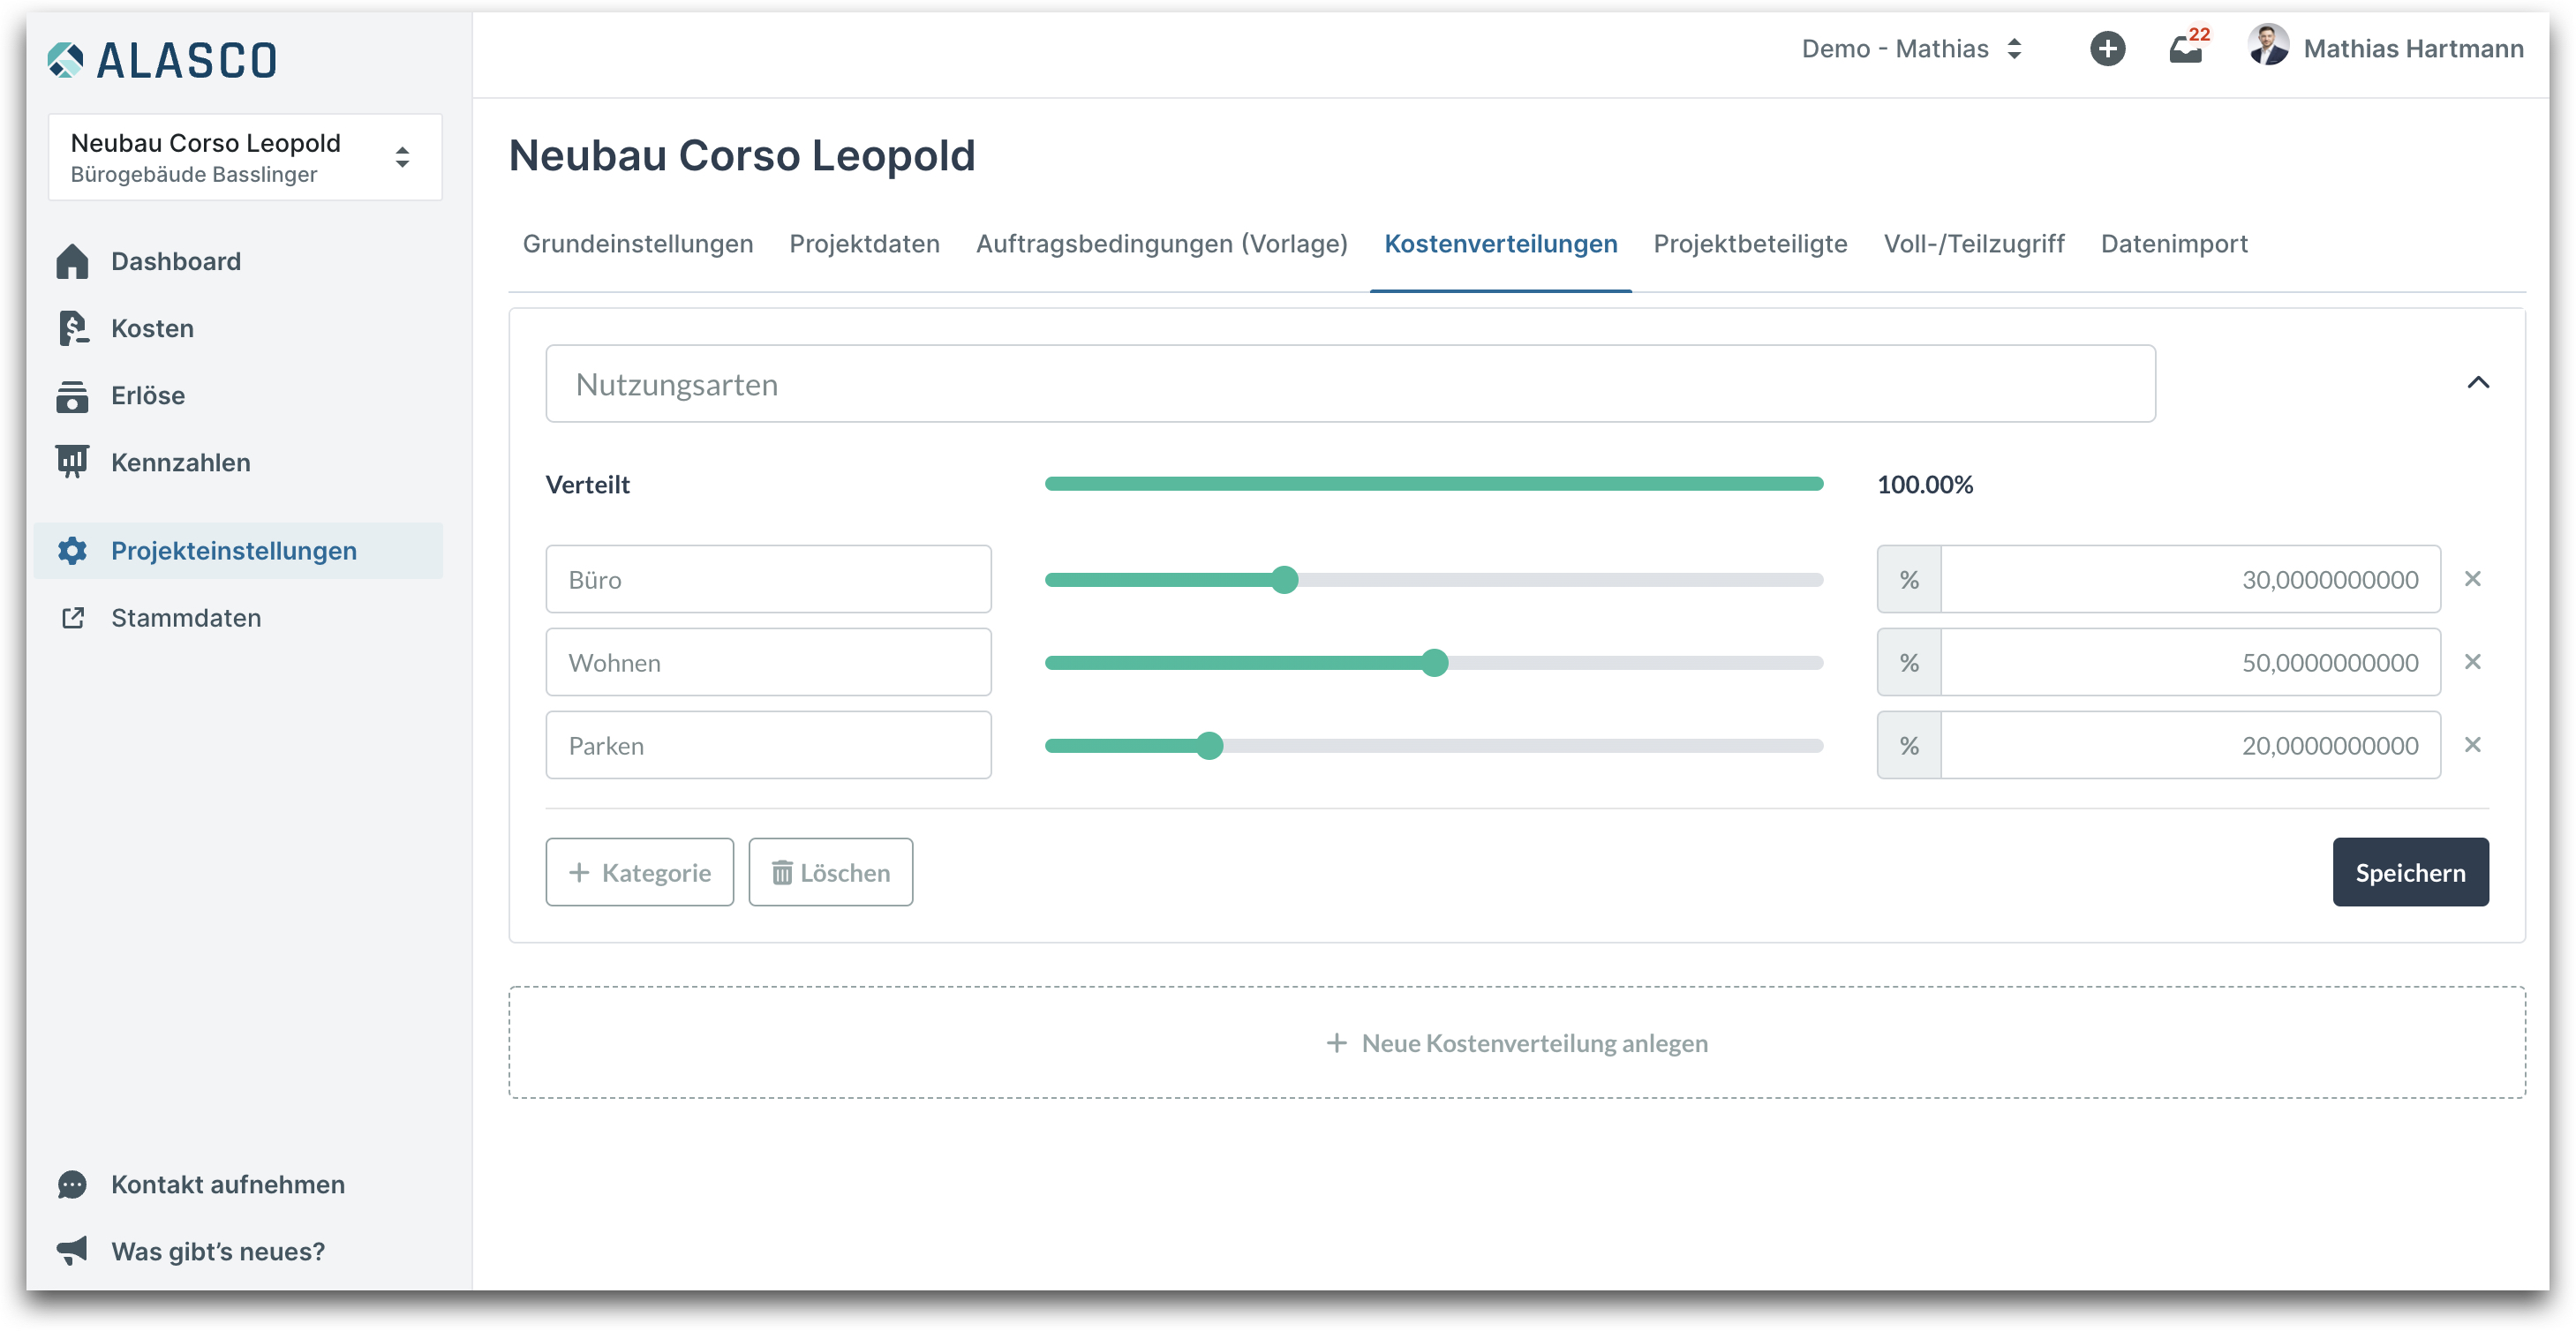Click the Wohnen percentage slider handle
This screenshot has height=1331, width=2576.
click(x=1434, y=663)
